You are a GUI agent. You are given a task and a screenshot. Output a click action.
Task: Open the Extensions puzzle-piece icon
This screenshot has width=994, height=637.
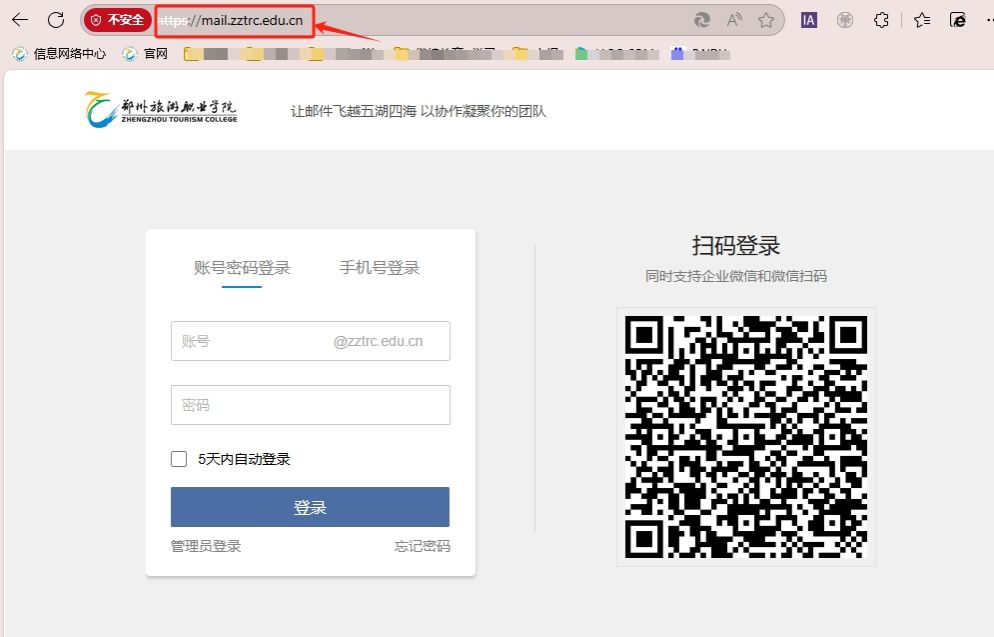[x=881, y=20]
